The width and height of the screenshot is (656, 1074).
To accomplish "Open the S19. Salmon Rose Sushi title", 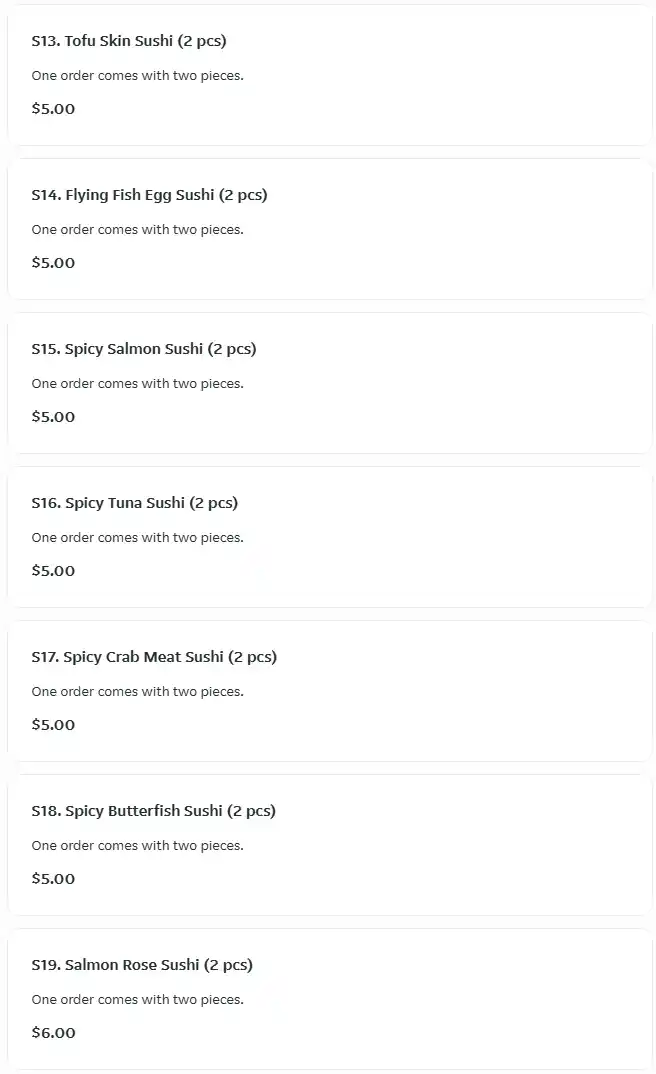I will point(142,965).
